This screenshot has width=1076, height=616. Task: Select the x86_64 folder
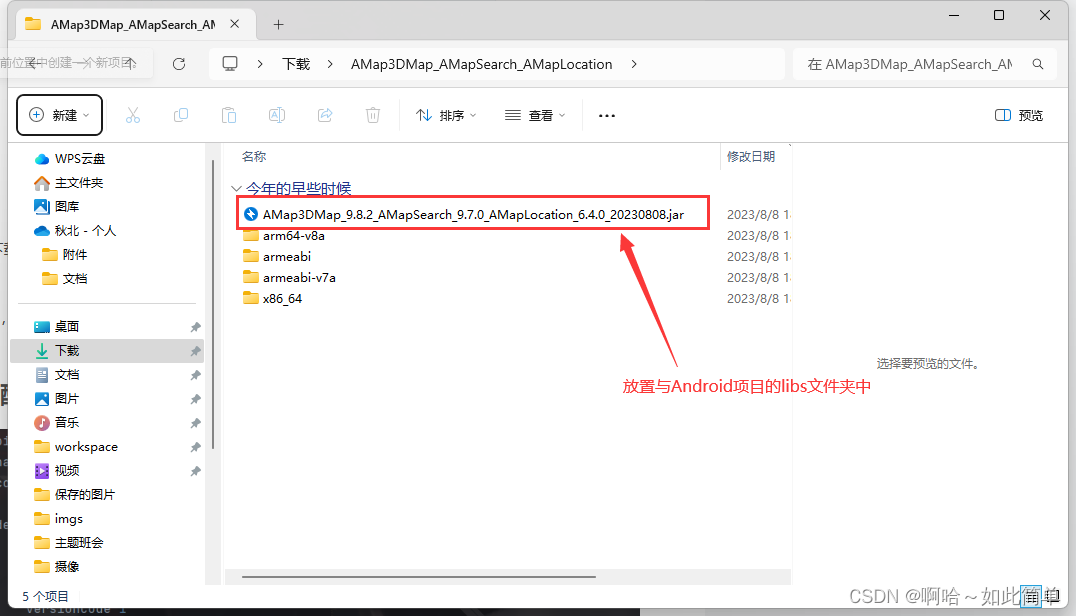tap(282, 298)
